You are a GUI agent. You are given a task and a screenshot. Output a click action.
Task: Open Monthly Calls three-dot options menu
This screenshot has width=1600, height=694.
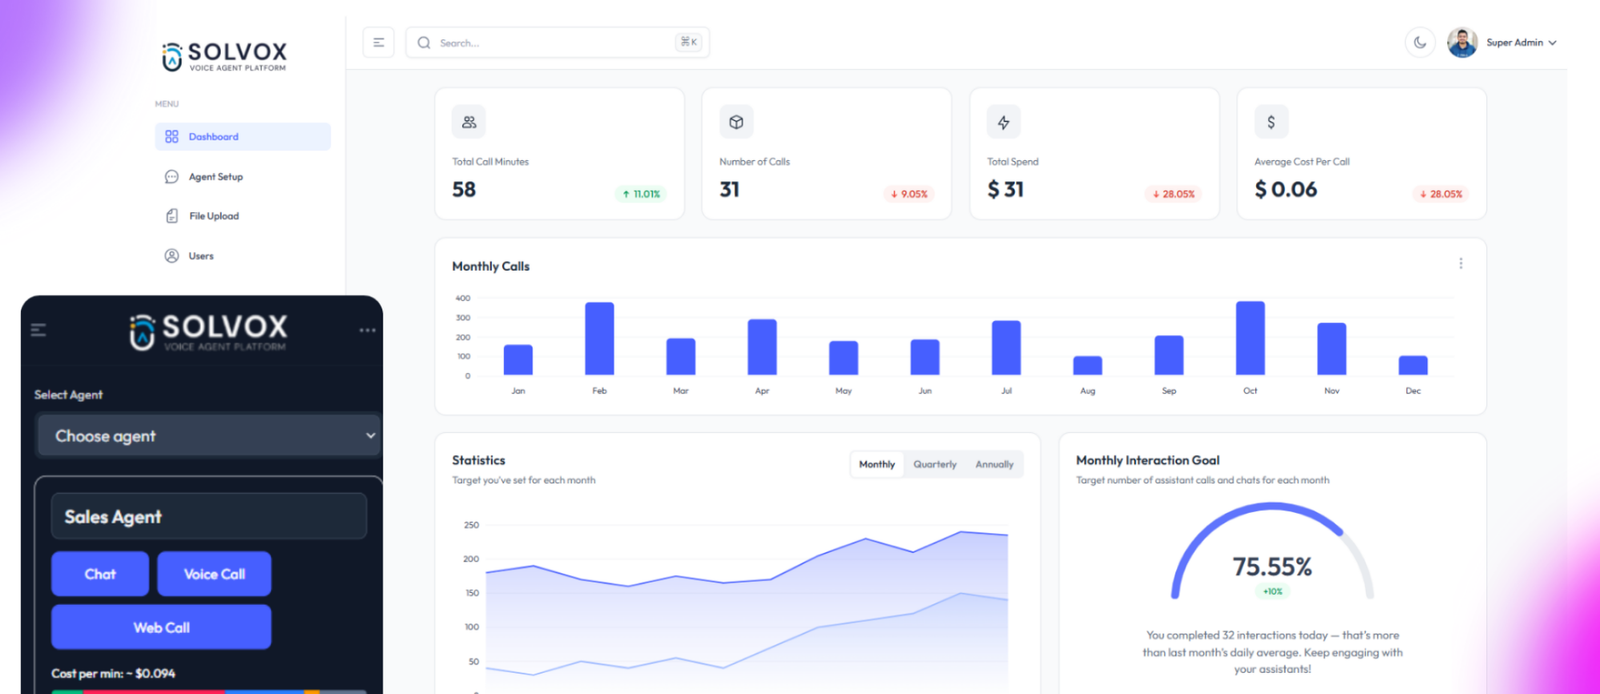[x=1461, y=264]
